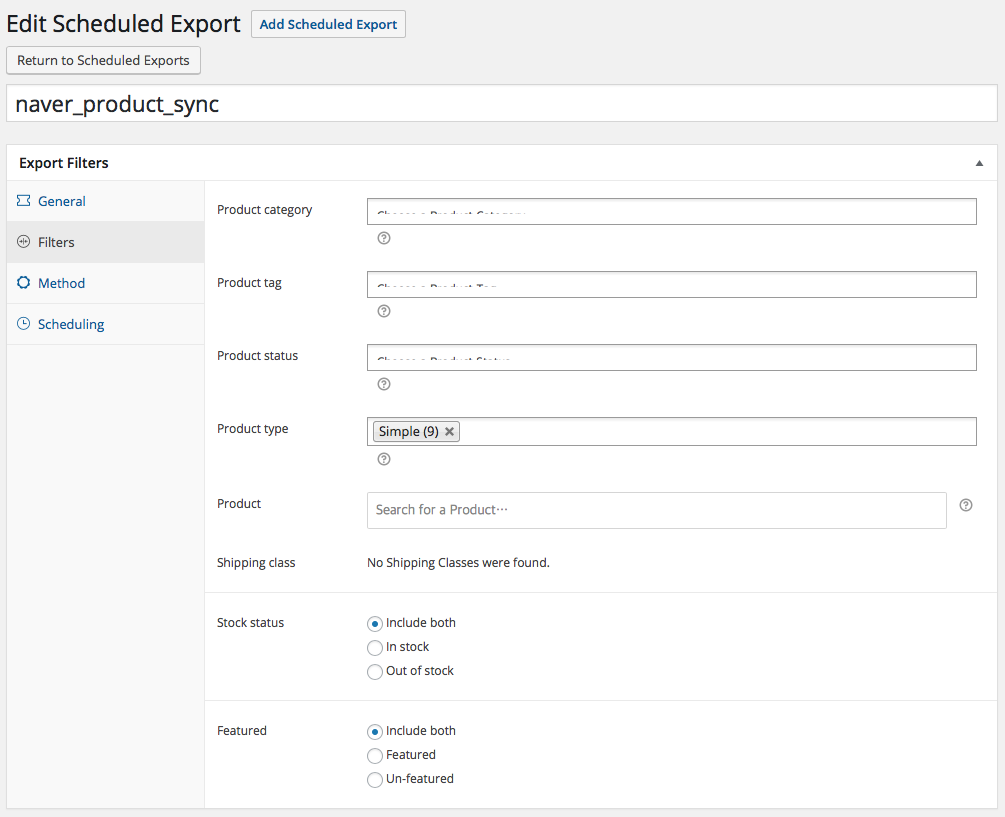Collapse the Export Filters panel
The width and height of the screenshot is (1005, 817).
[x=979, y=163]
